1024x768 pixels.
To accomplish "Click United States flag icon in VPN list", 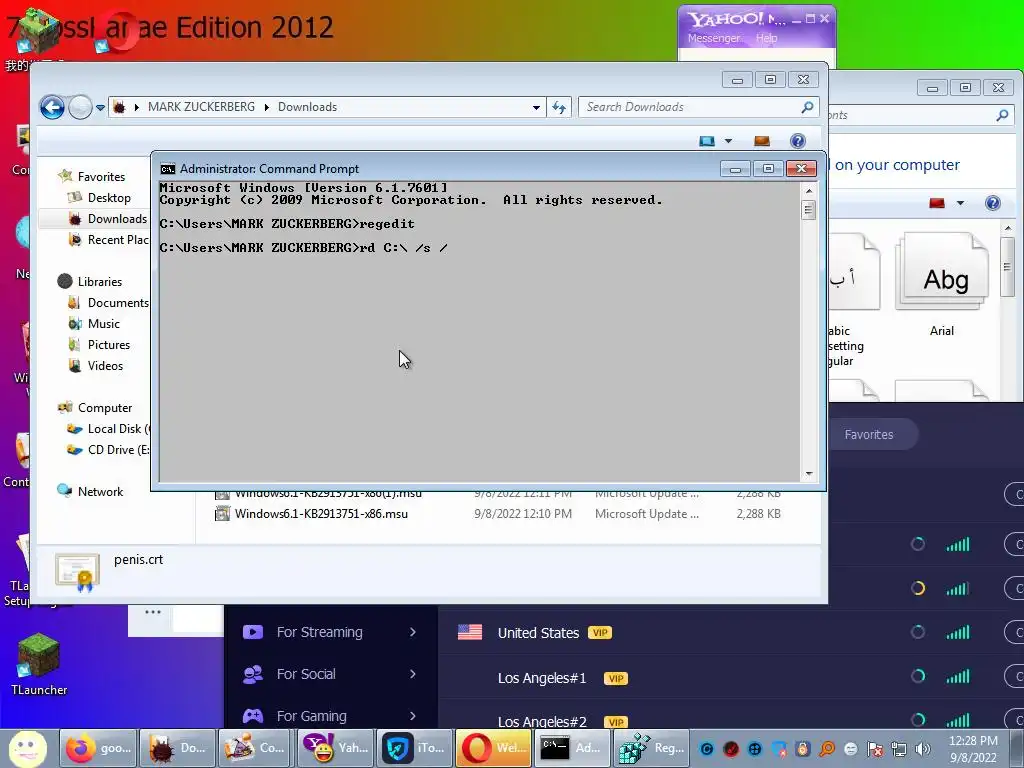I will pos(470,632).
